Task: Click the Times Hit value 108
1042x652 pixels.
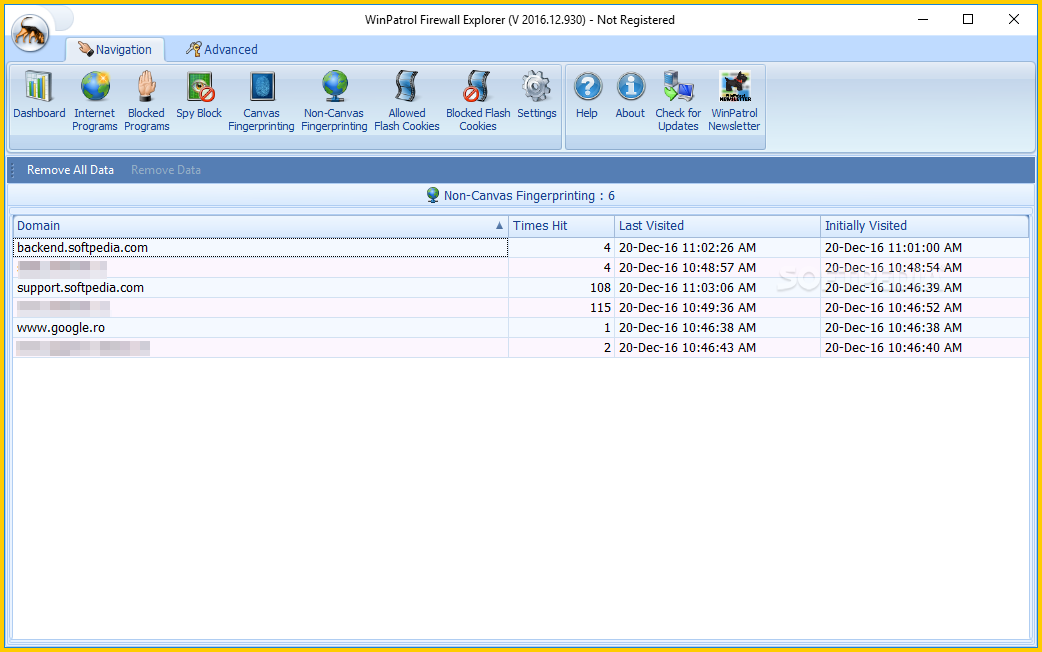Action: pyautogui.click(x=600, y=288)
